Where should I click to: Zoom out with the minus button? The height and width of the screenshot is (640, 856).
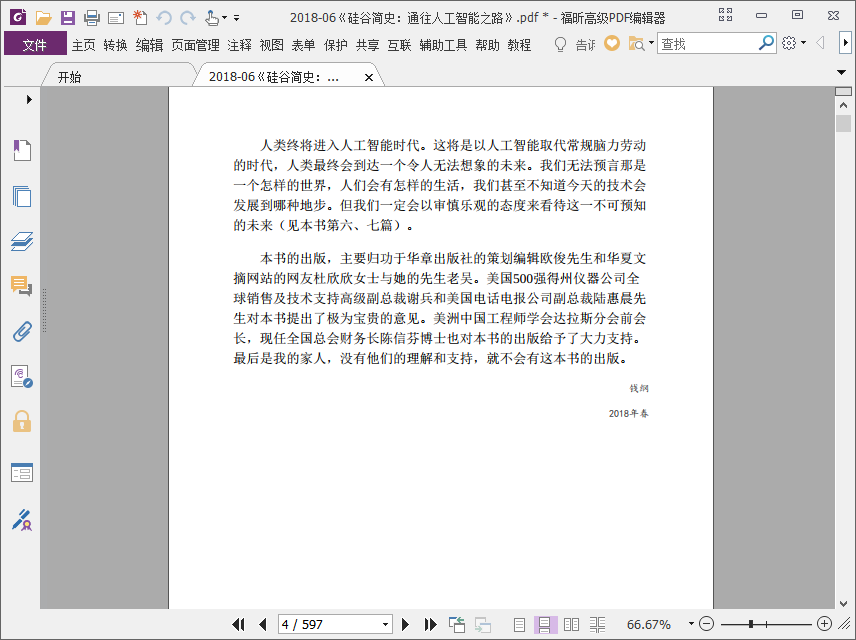coord(706,624)
